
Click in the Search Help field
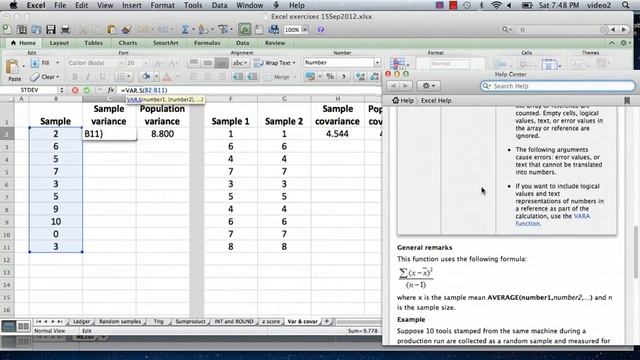(558, 86)
